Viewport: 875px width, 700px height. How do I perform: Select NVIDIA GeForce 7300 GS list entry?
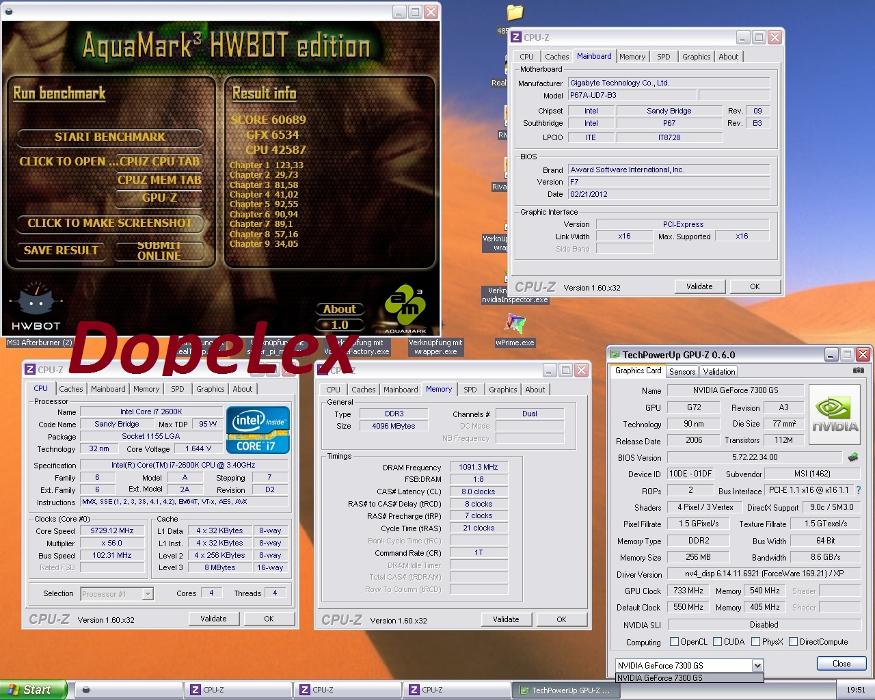[x=689, y=678]
